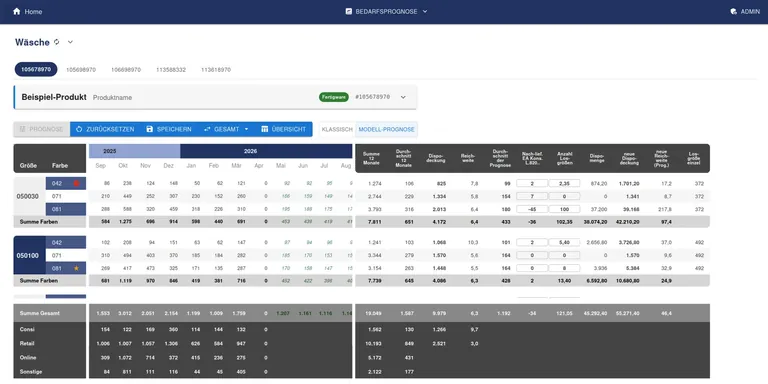Click the disabled PROGNOSE button

pos(42,129)
